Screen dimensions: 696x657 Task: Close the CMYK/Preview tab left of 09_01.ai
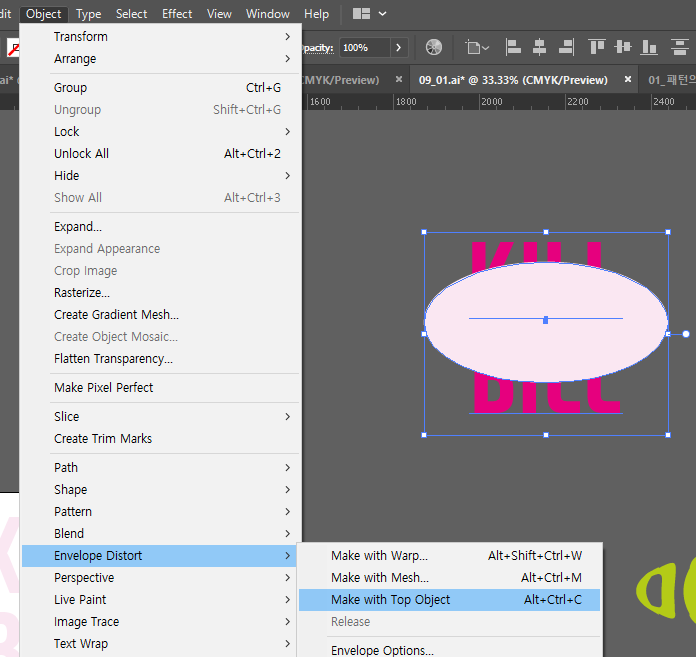point(399,79)
